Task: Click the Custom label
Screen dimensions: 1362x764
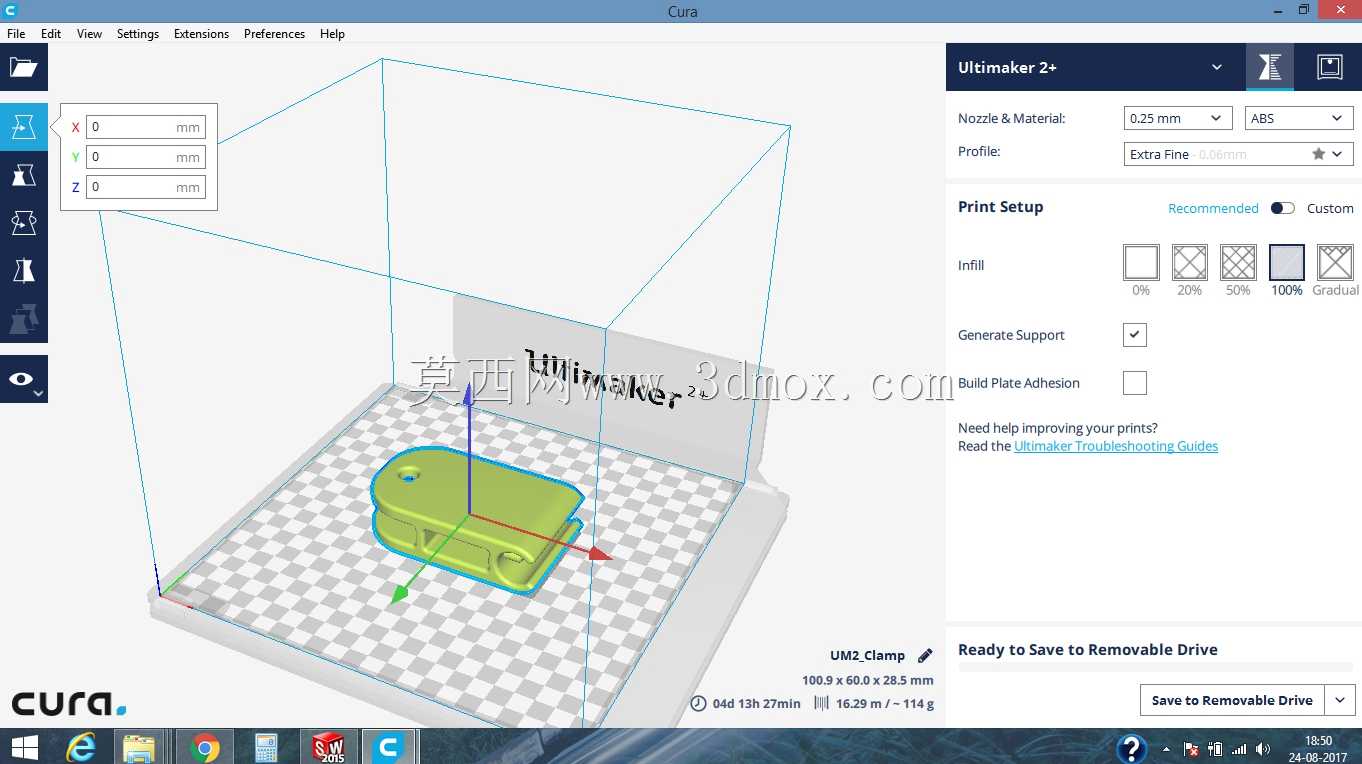Action: tap(1330, 208)
